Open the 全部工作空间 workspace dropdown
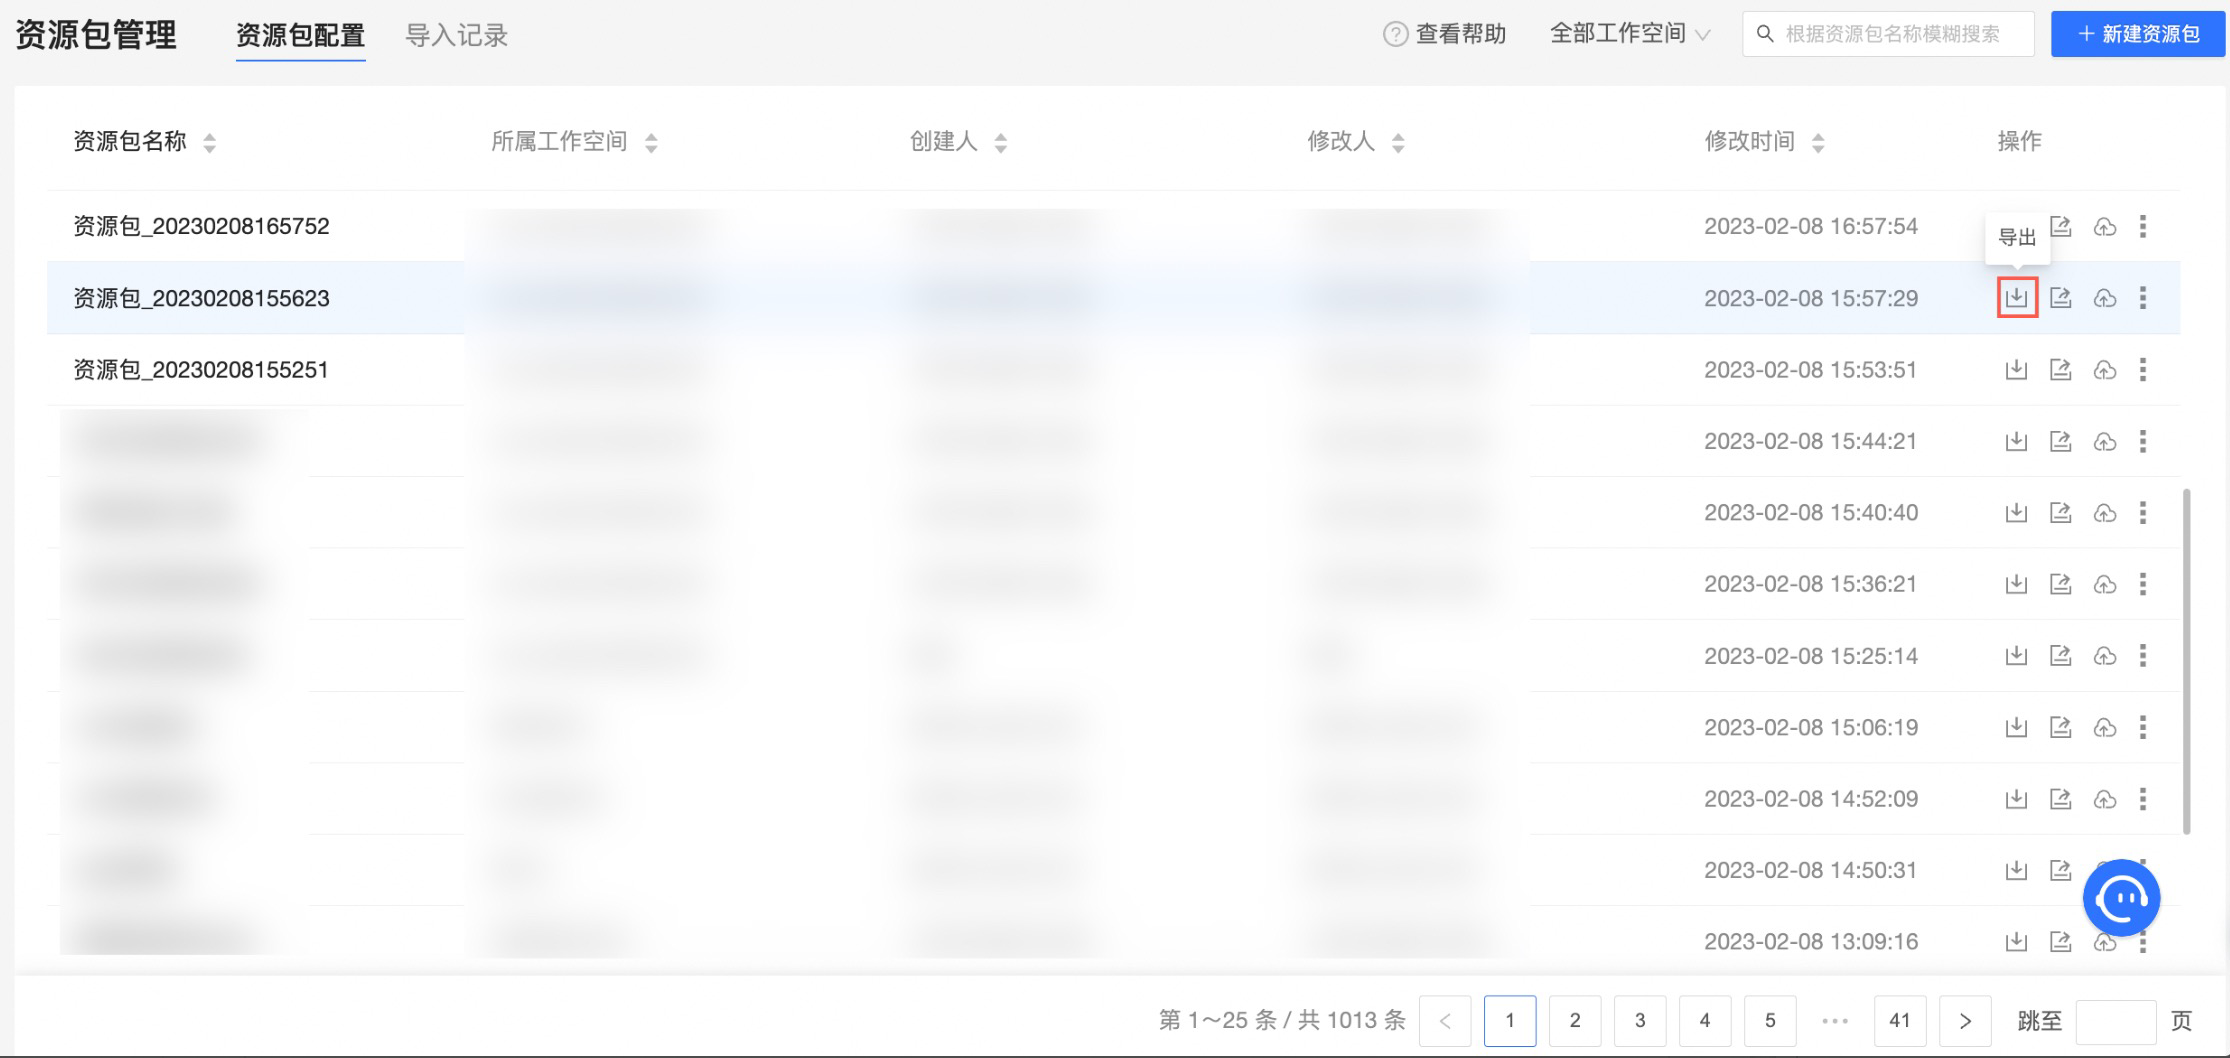 (1630, 34)
